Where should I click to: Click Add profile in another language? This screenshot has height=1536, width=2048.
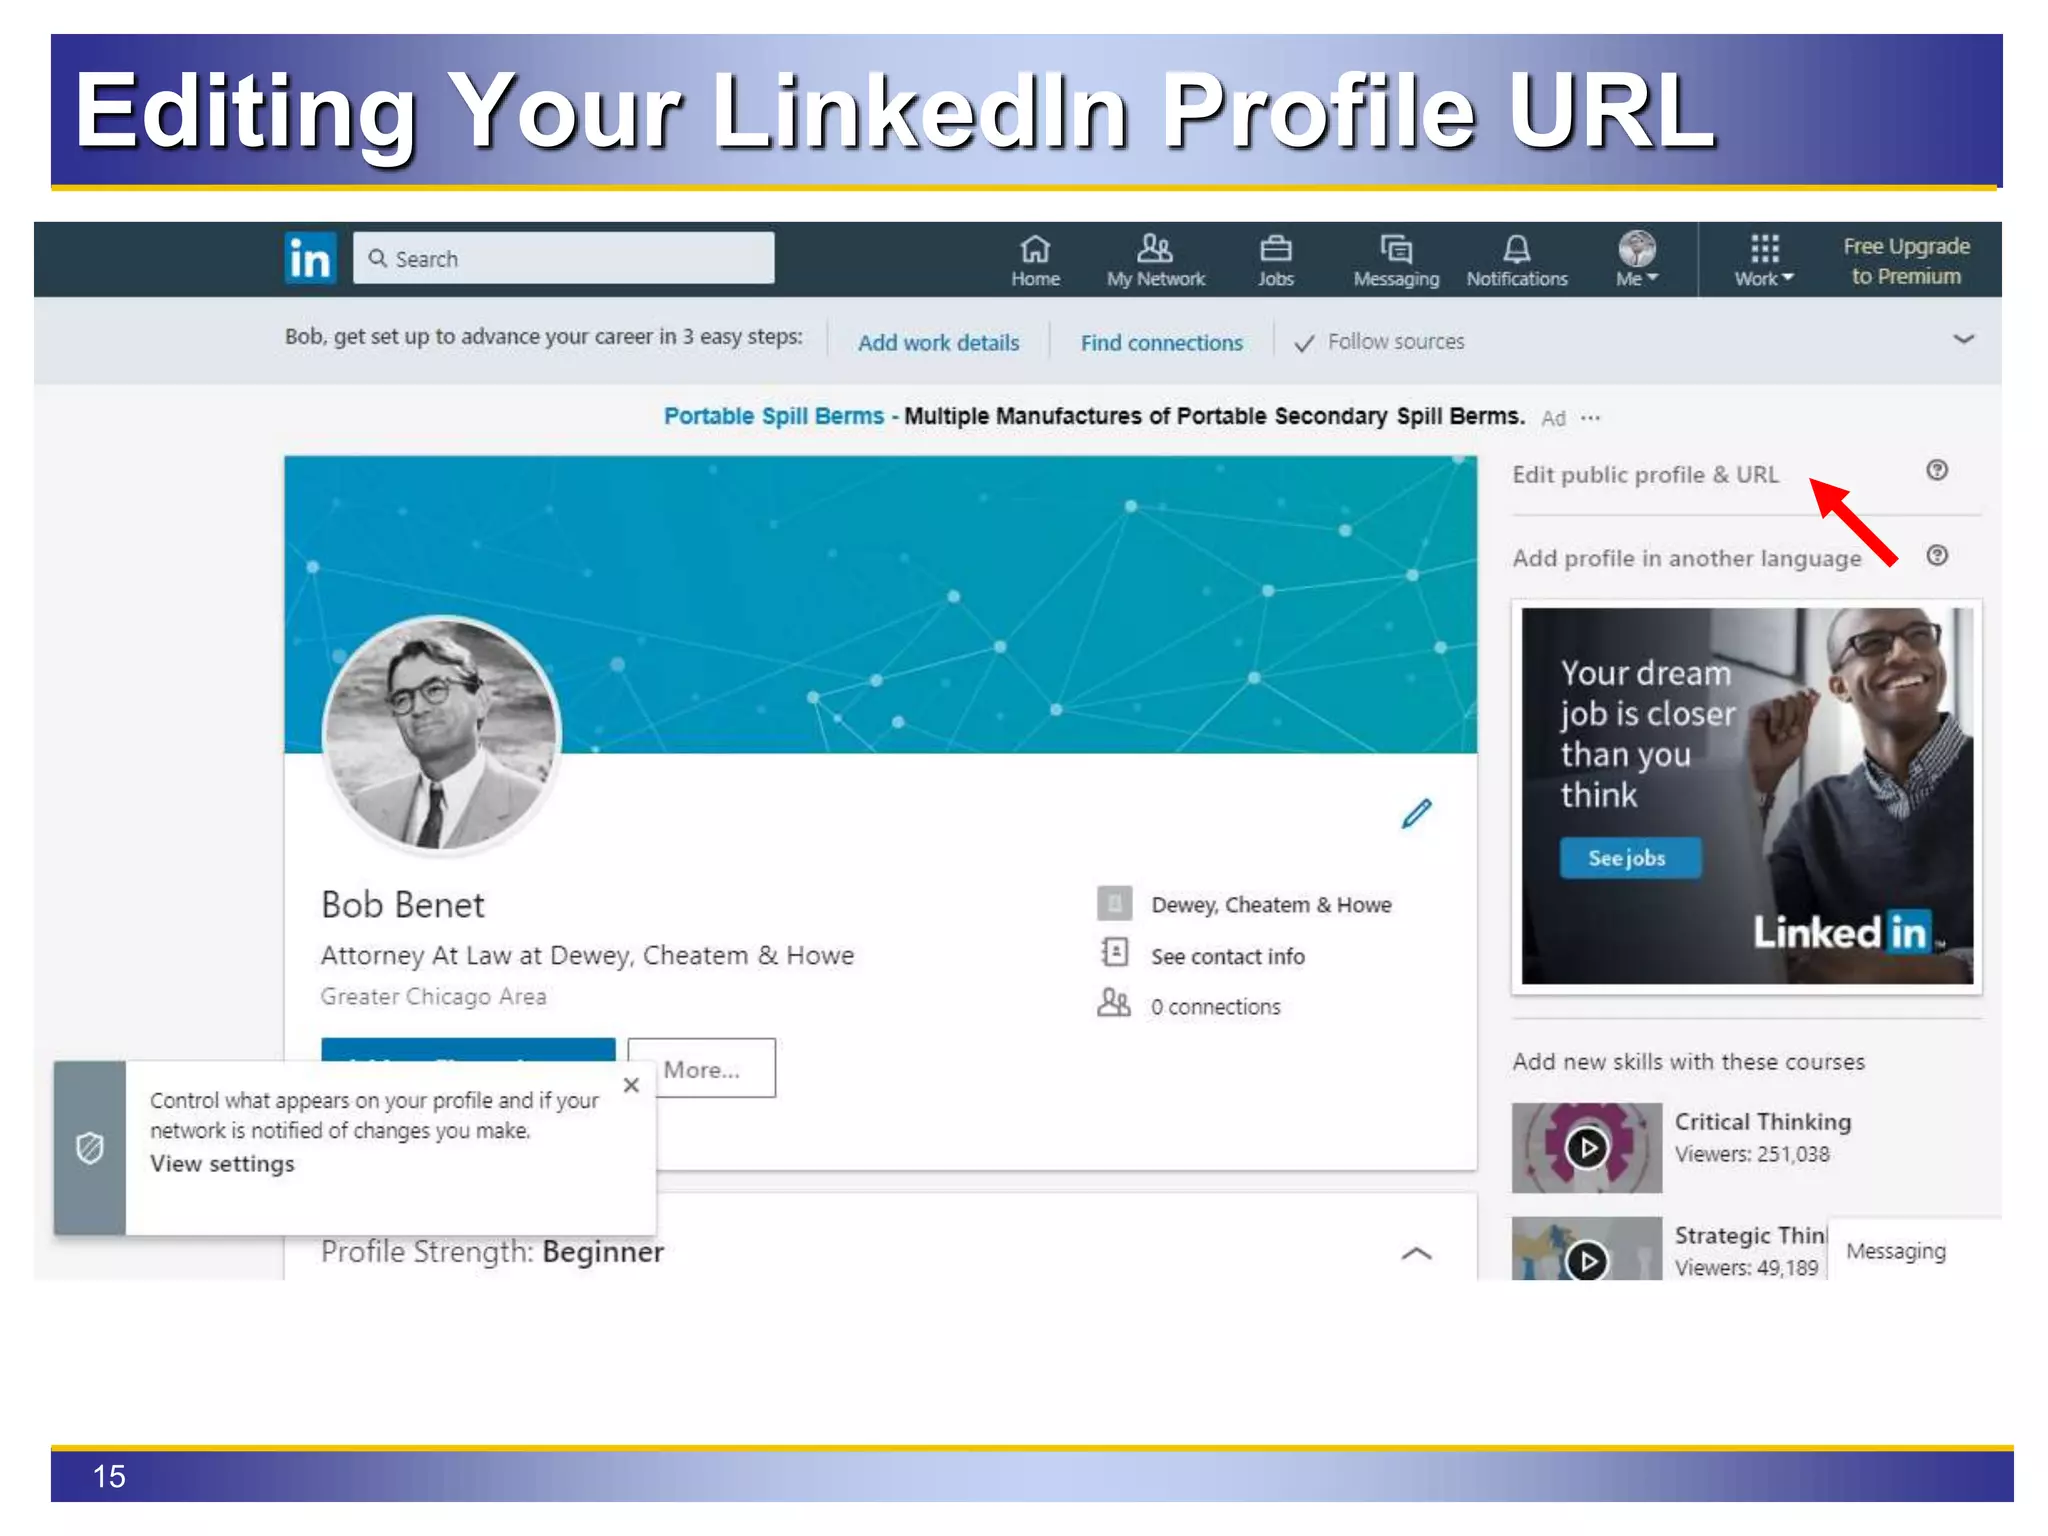1687,558
